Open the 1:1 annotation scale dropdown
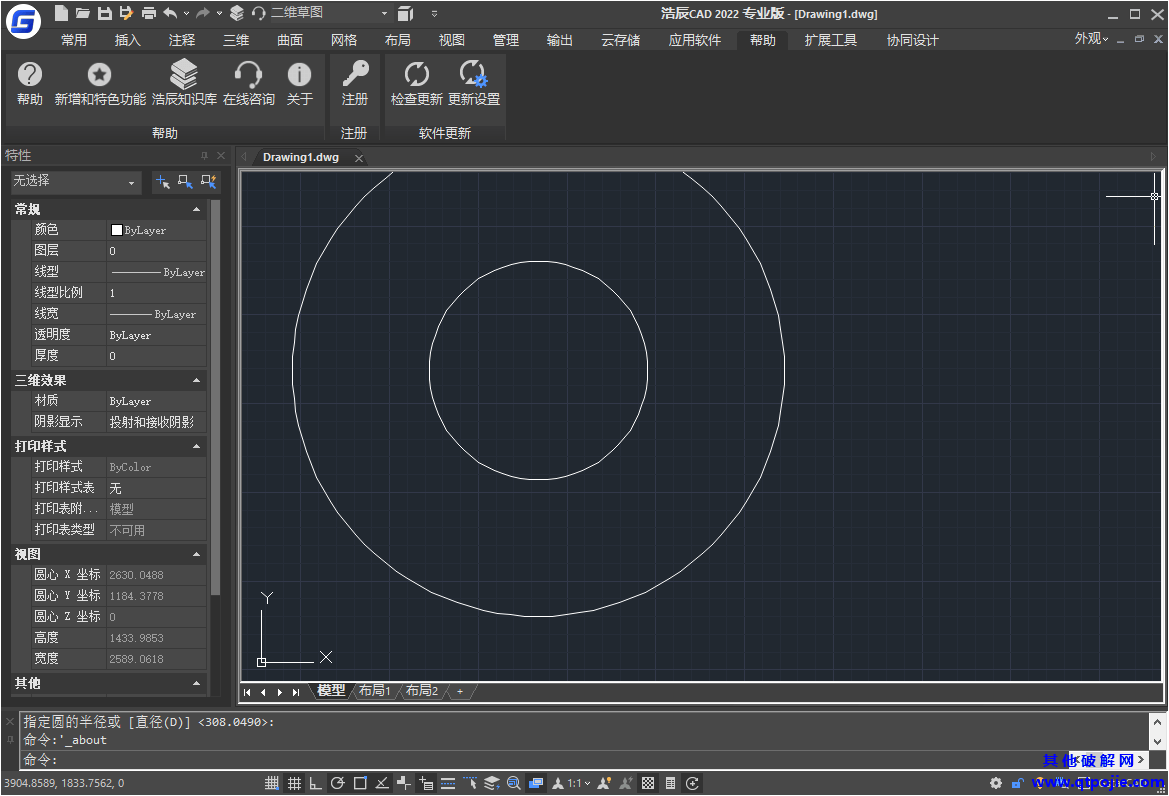Image resolution: width=1169 pixels, height=796 pixels. pos(579,783)
